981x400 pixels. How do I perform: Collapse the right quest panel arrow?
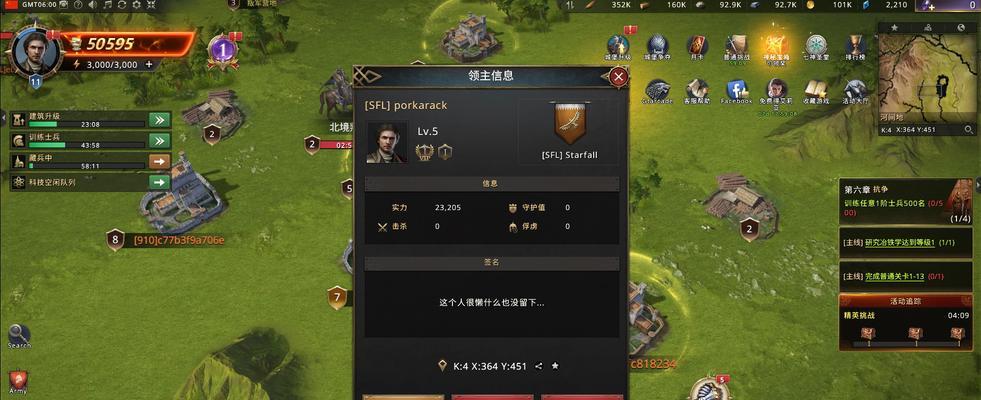pyautogui.click(x=978, y=184)
